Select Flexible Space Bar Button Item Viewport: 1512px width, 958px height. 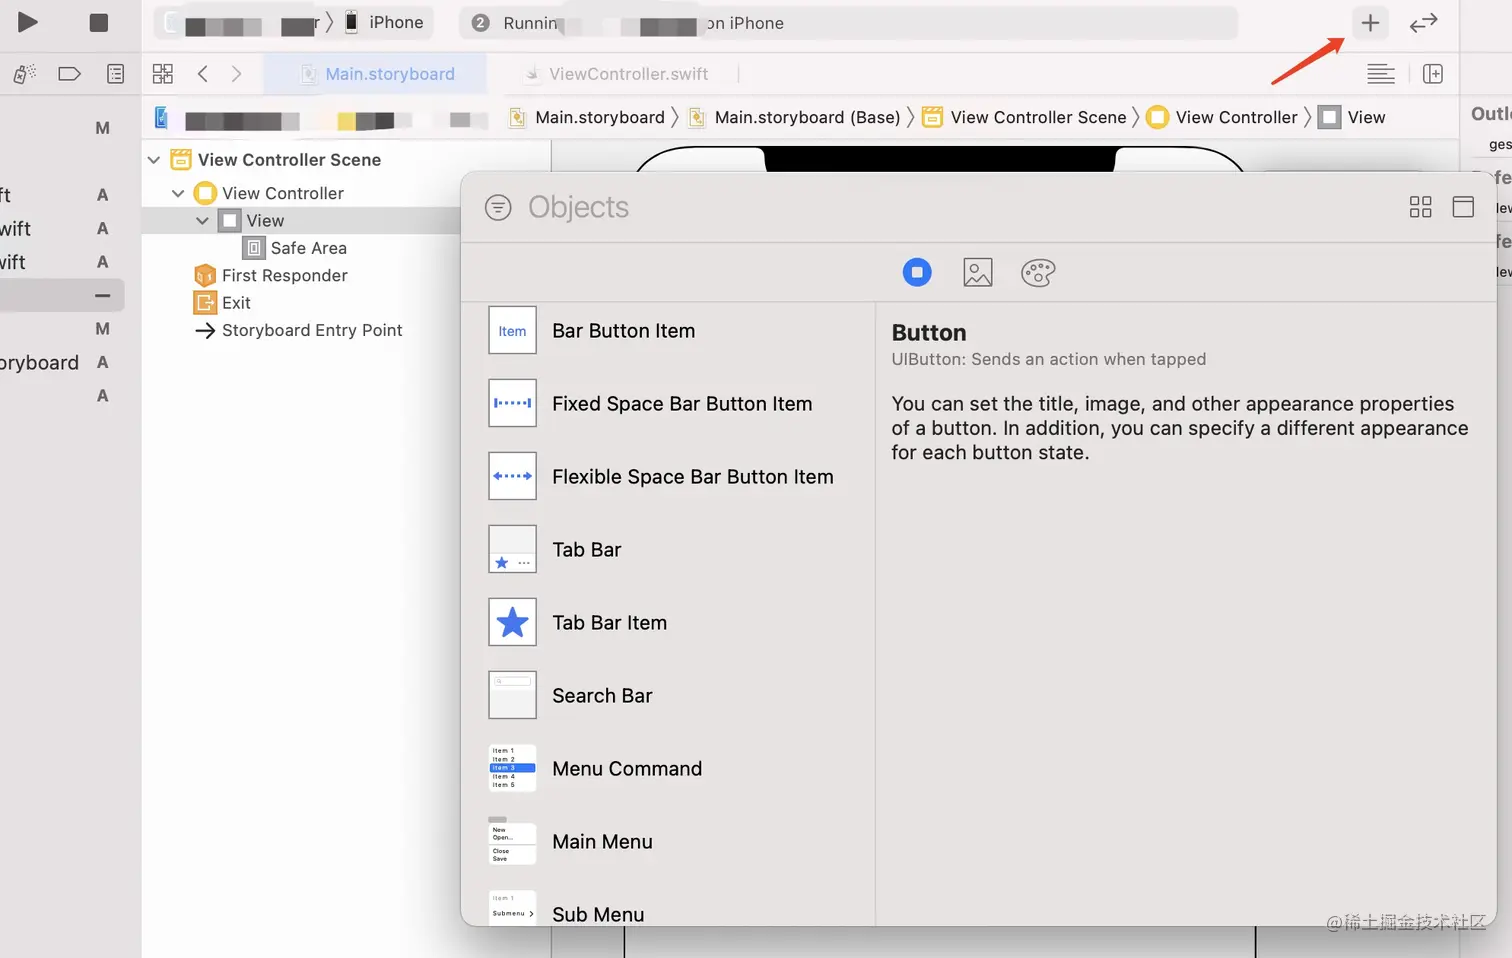coord(668,477)
